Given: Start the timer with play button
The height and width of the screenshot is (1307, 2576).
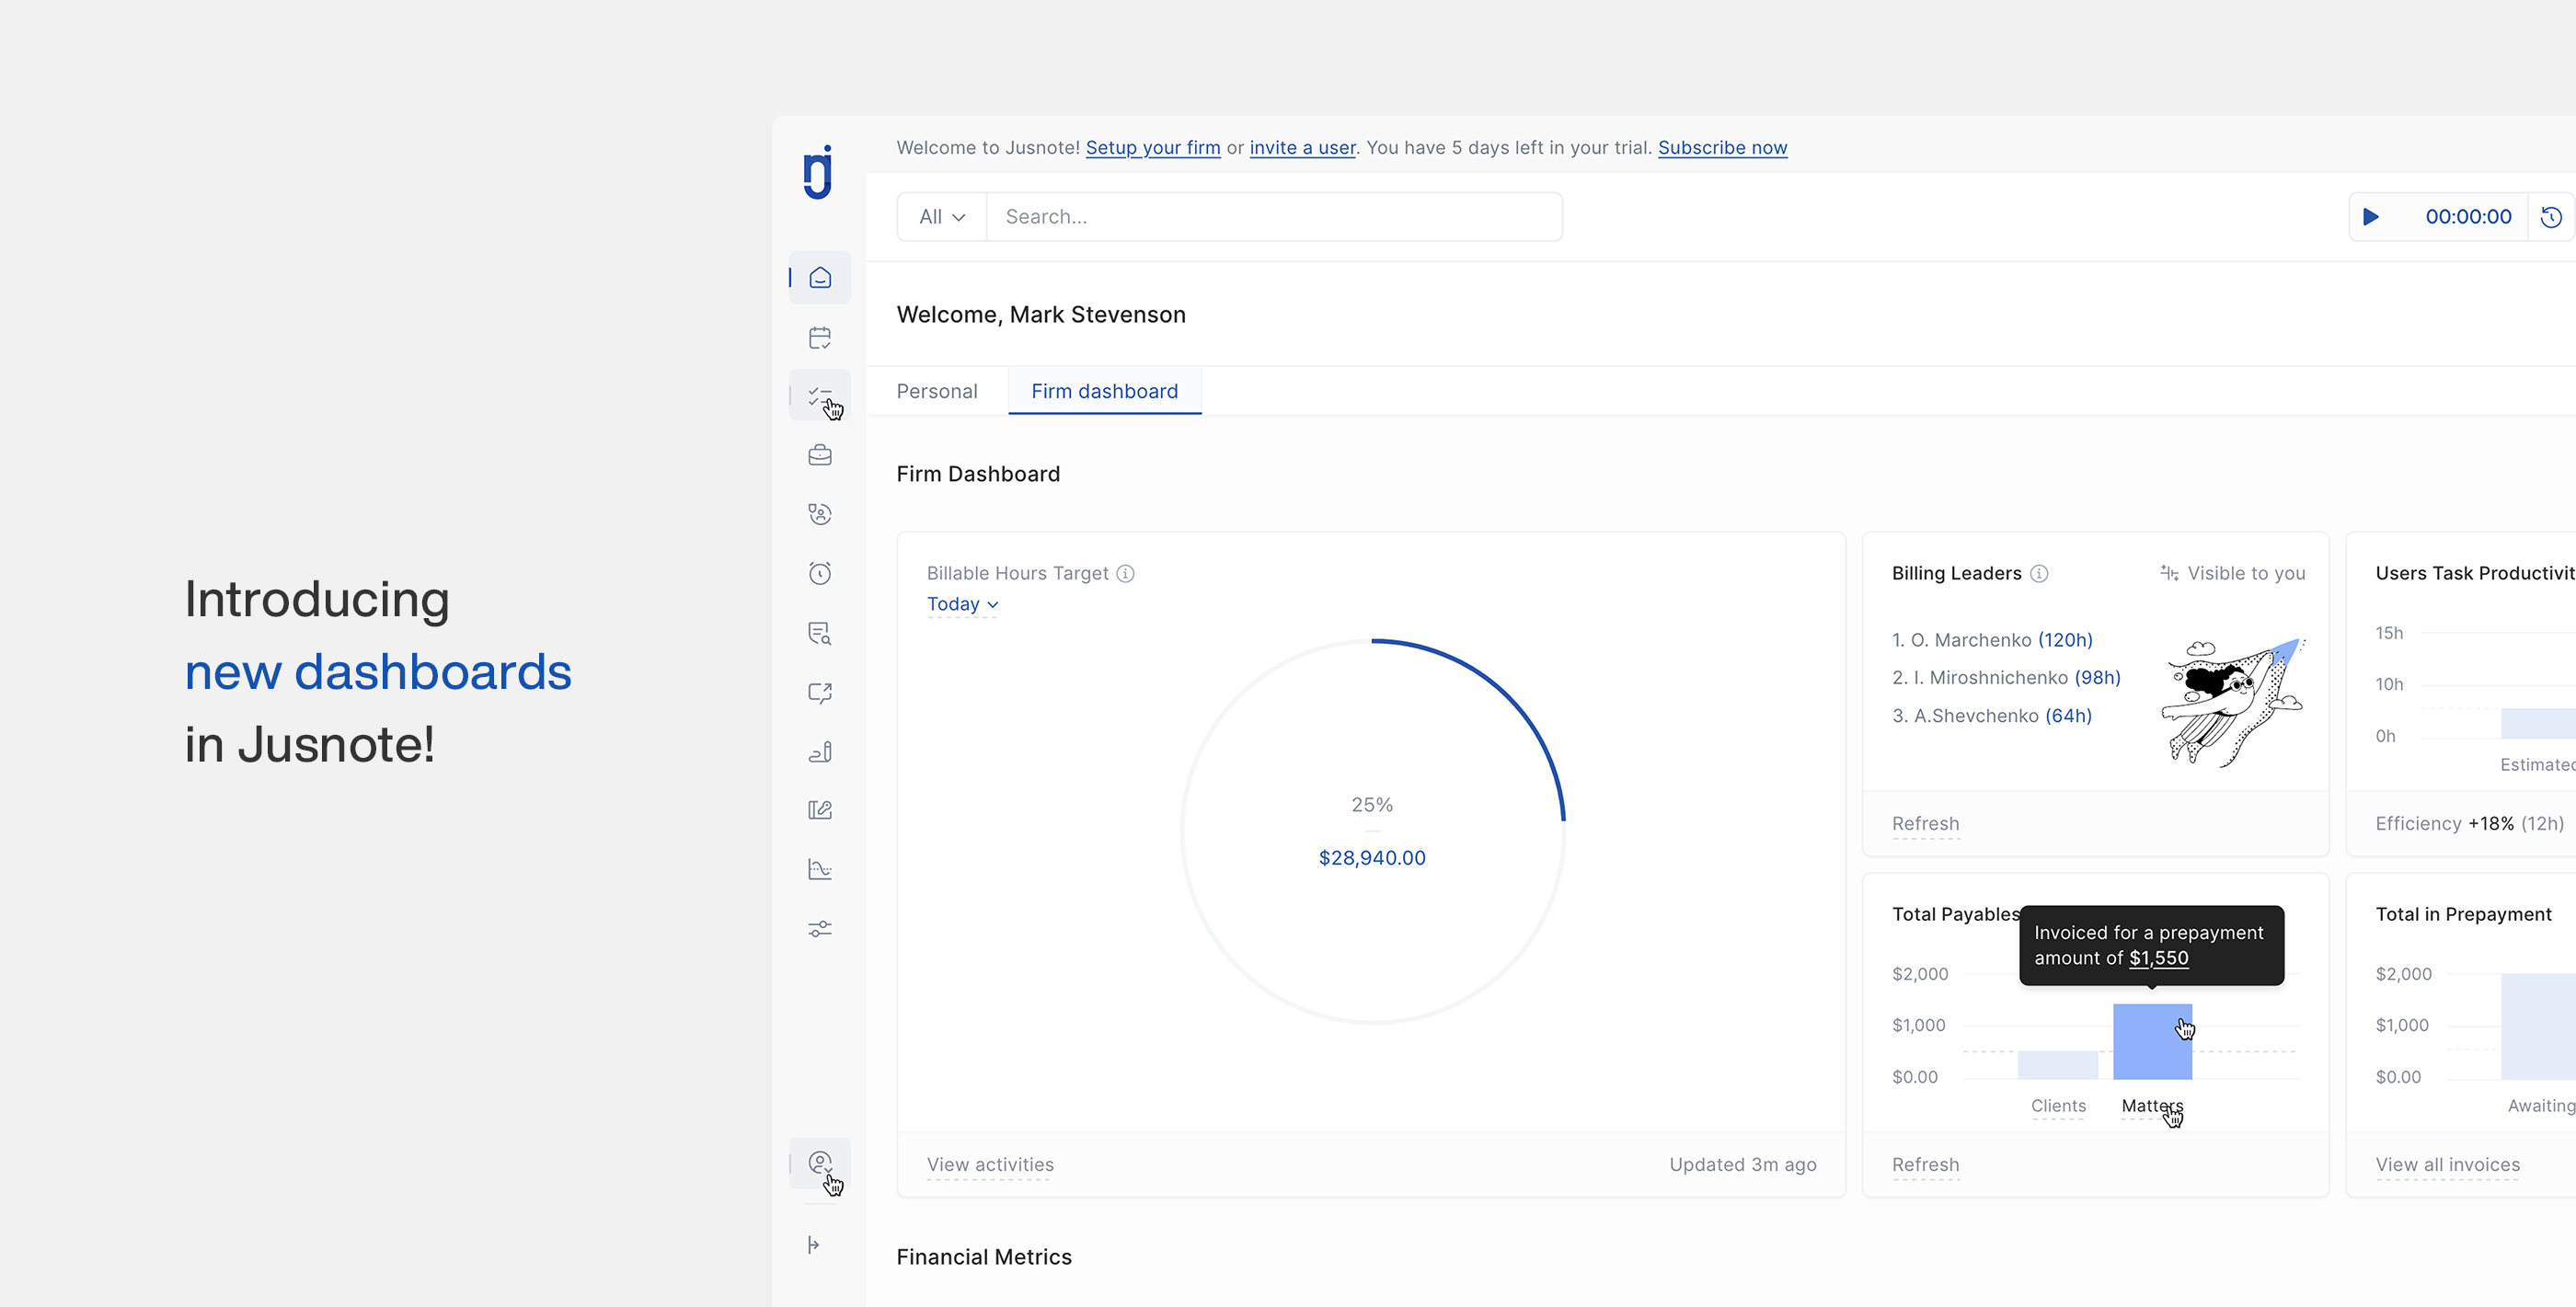Looking at the screenshot, I should 2370,217.
